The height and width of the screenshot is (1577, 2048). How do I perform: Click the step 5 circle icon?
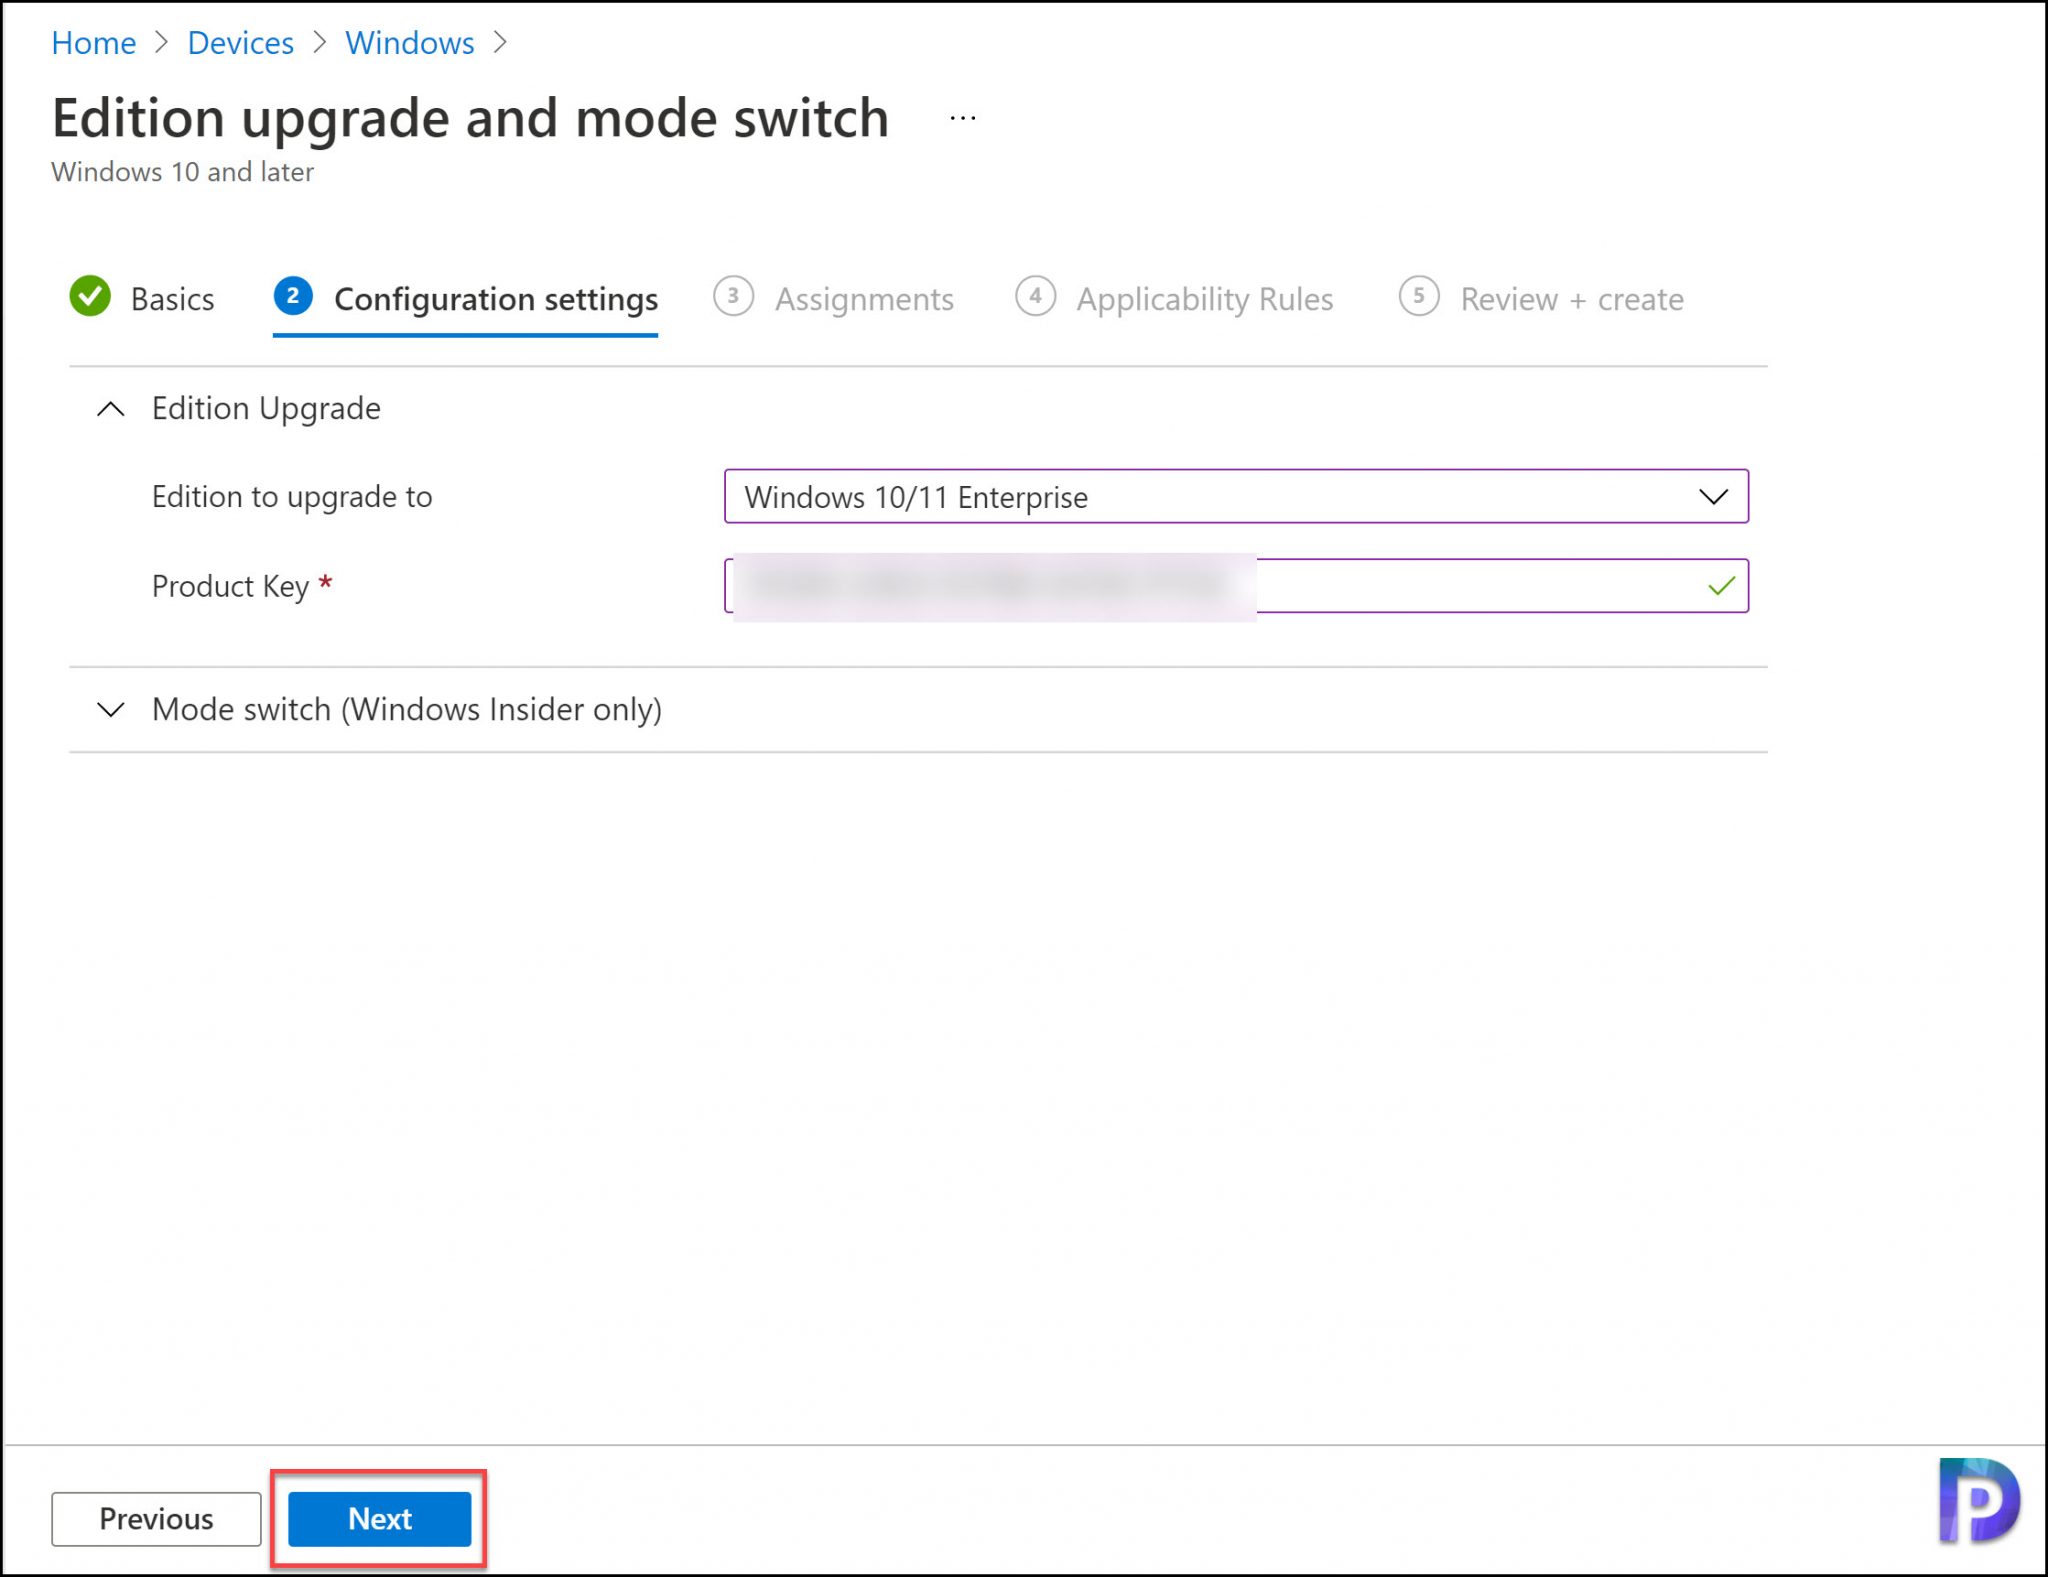[1419, 297]
